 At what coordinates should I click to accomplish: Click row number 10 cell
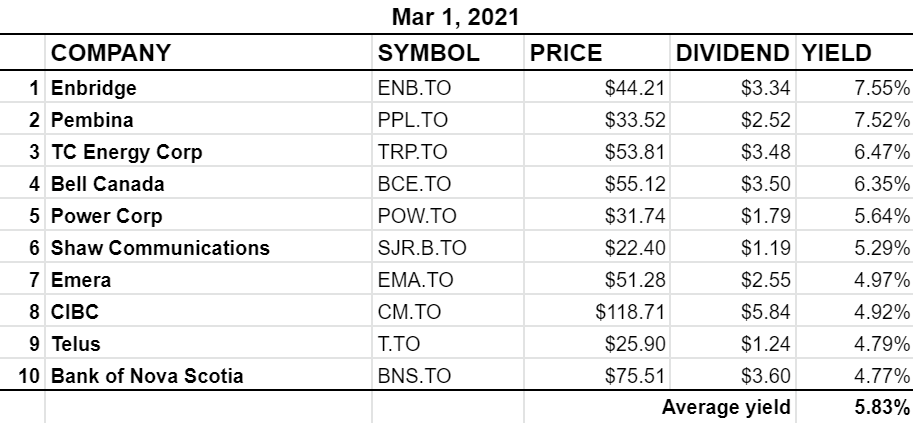coord(22,375)
